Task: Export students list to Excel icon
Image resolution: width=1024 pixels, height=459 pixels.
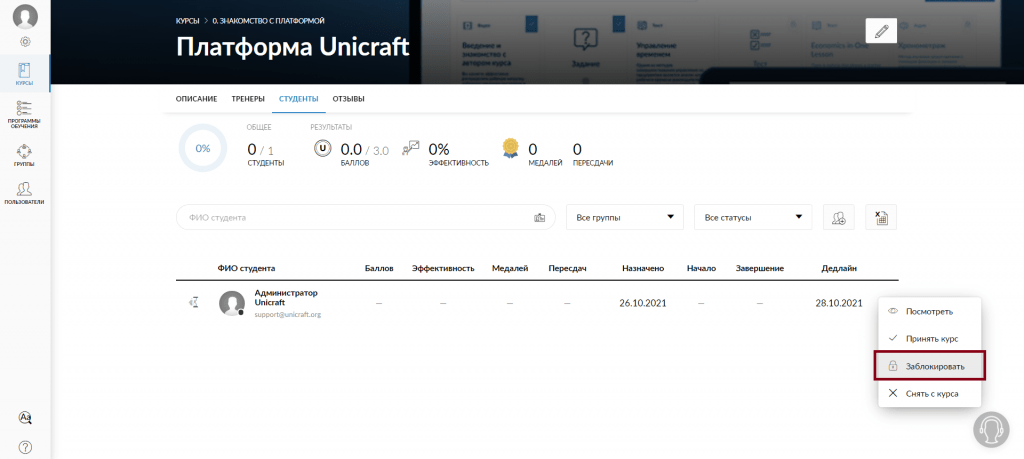Action: tap(881, 217)
